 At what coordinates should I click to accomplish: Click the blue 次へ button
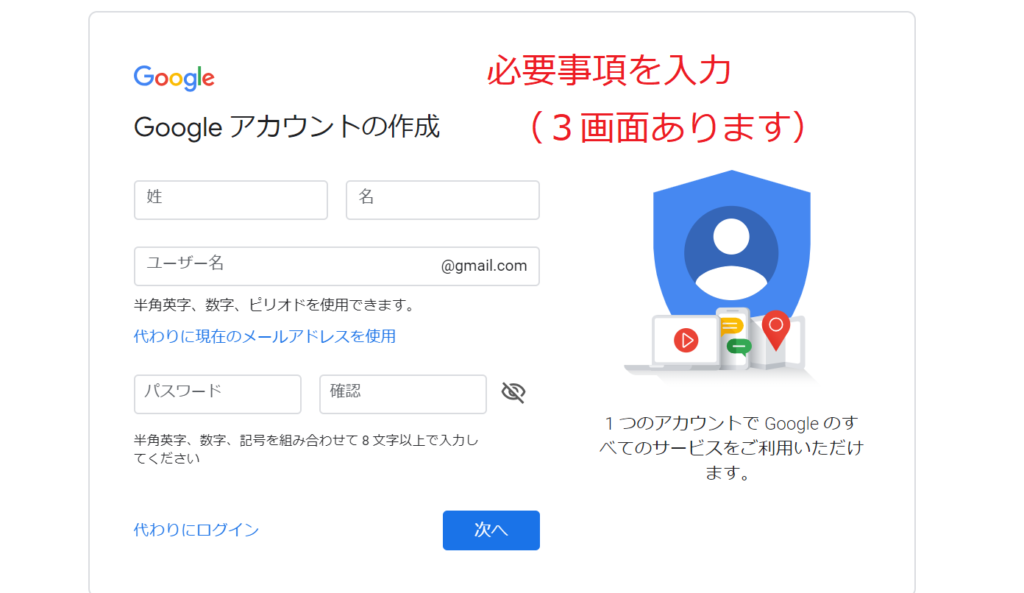pos(491,530)
